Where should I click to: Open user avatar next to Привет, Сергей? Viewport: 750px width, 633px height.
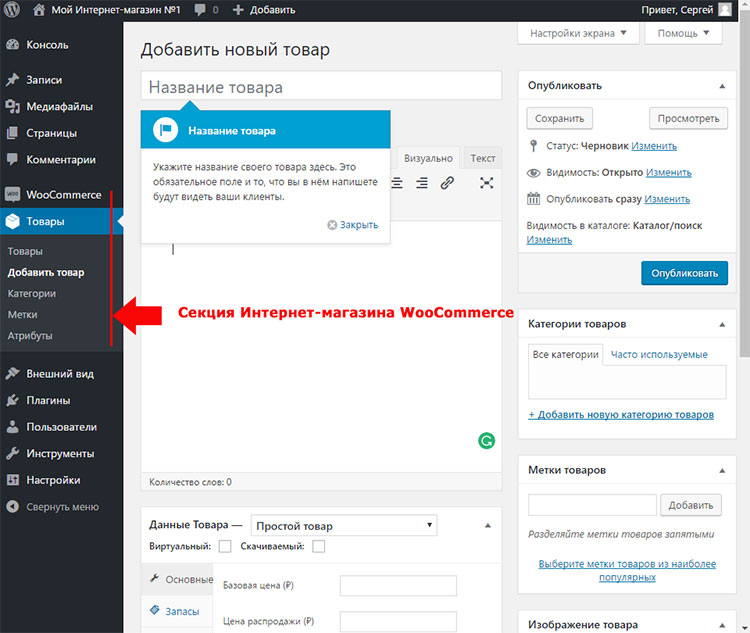coord(725,10)
